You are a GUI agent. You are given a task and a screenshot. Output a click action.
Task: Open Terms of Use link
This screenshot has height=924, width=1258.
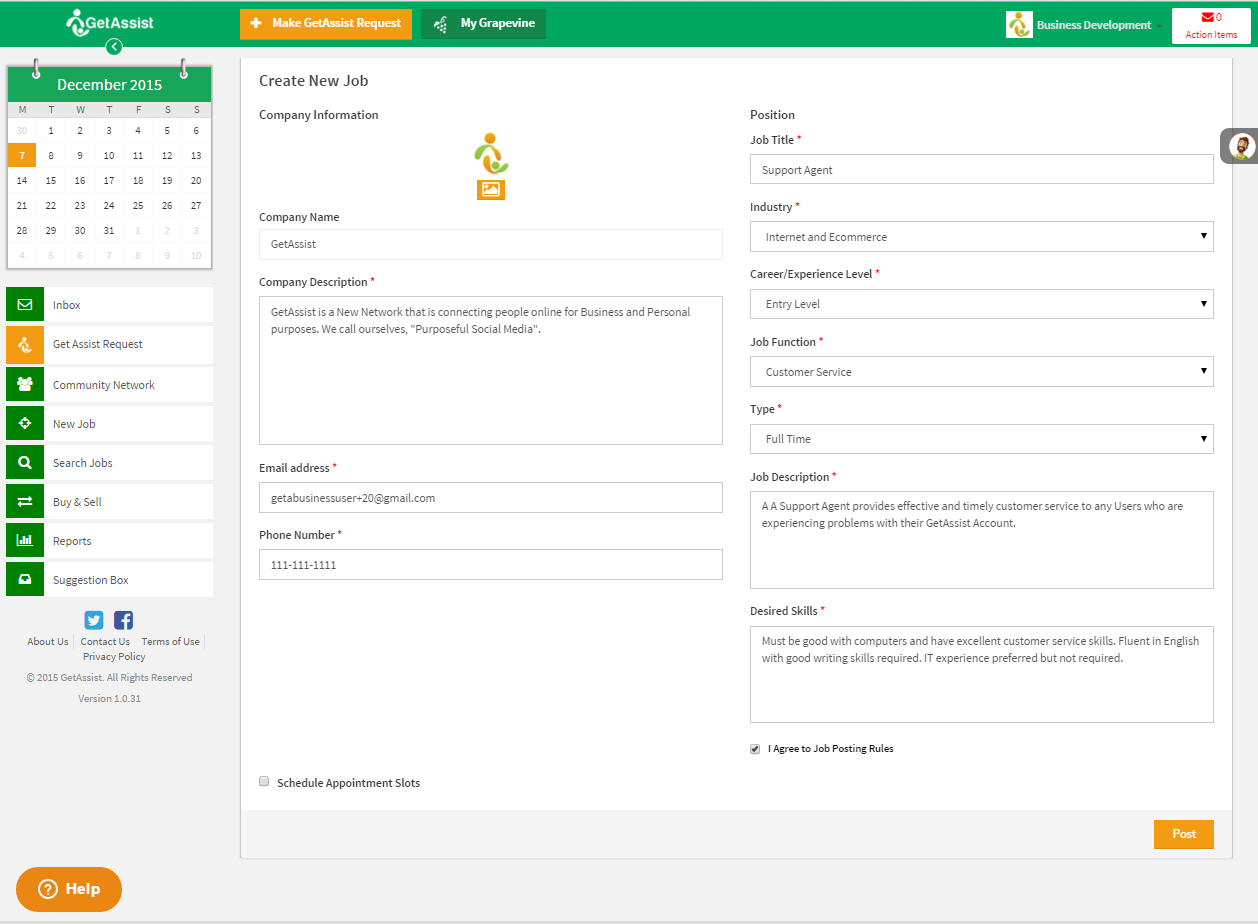(x=170, y=642)
